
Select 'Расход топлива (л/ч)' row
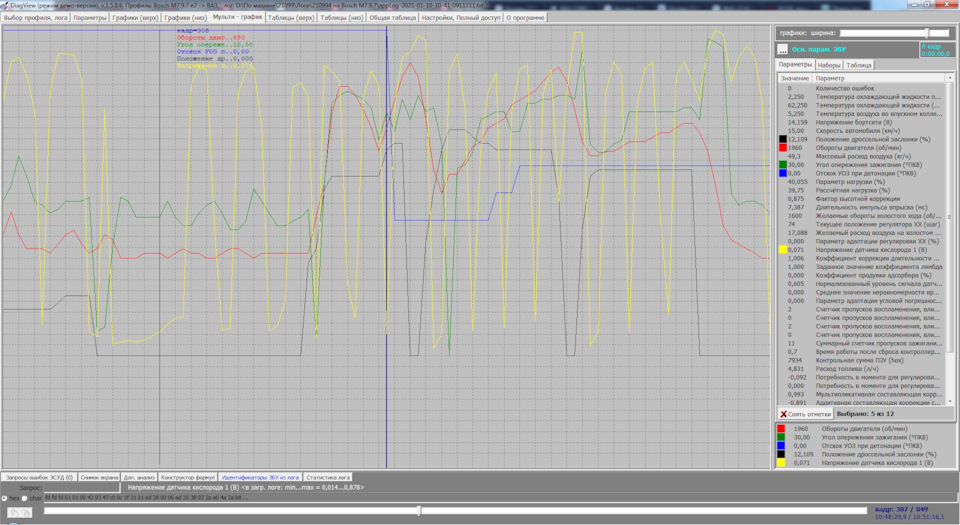click(x=862, y=369)
